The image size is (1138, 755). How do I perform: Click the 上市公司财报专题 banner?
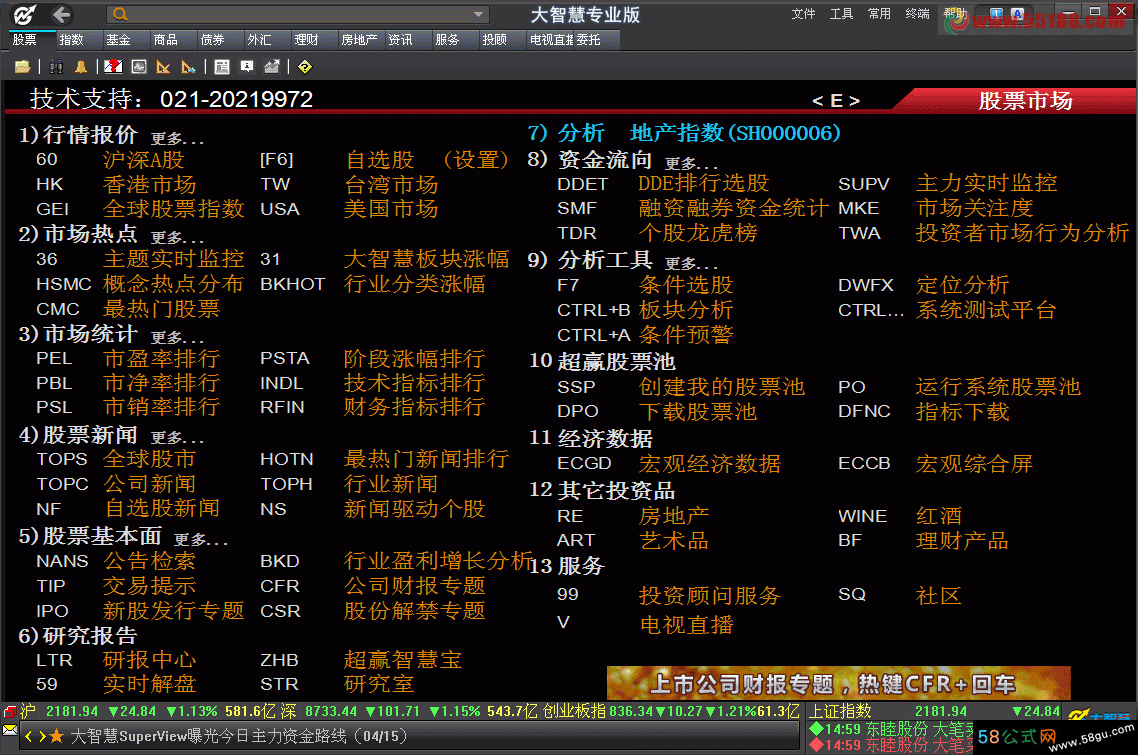click(x=838, y=683)
